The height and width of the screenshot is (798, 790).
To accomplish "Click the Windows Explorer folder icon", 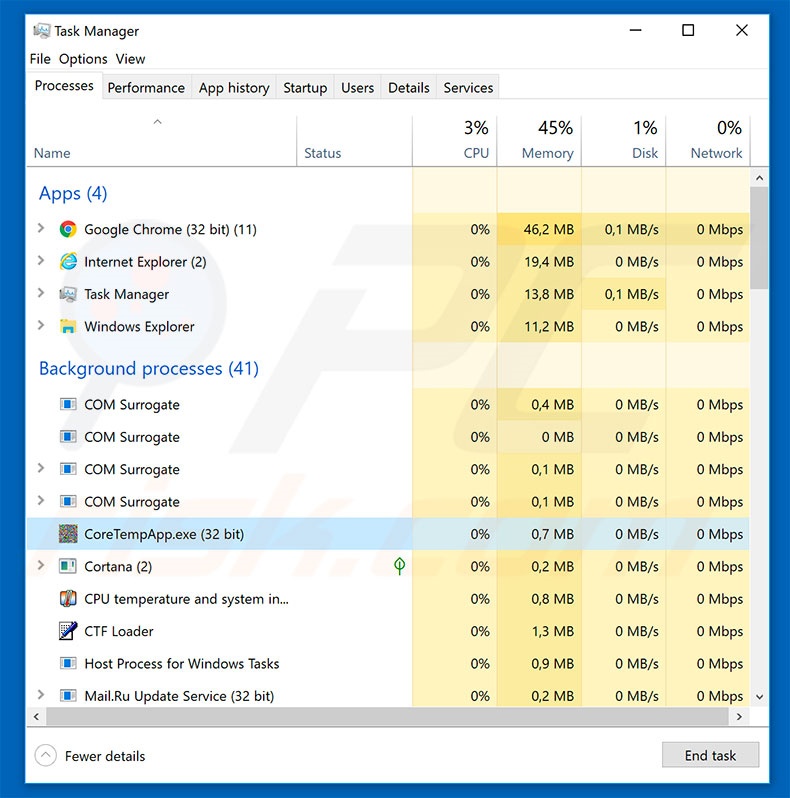I will (68, 327).
